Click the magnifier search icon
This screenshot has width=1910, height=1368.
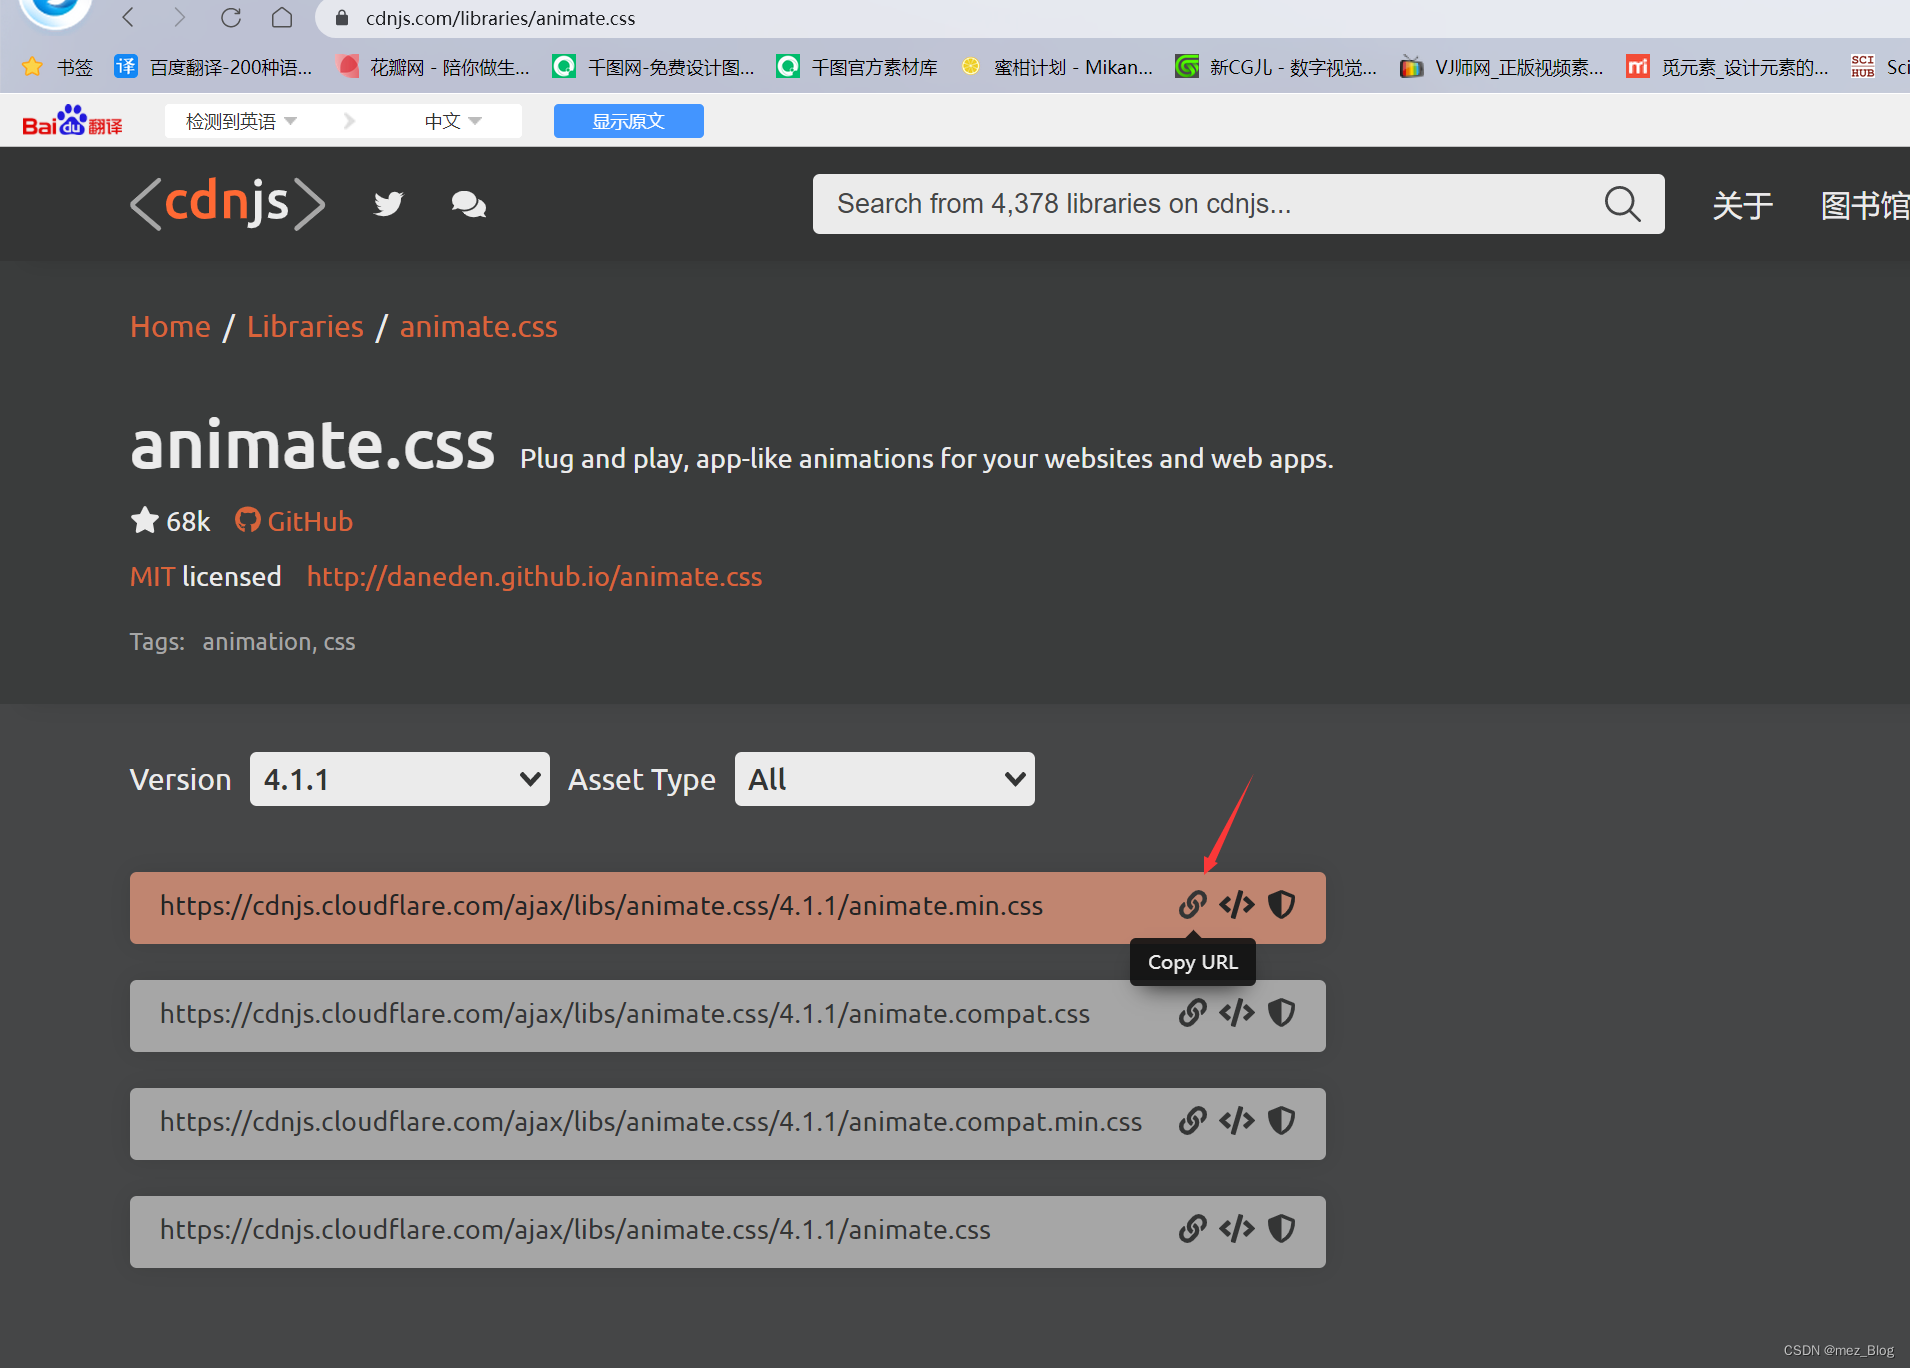pyautogui.click(x=1622, y=204)
